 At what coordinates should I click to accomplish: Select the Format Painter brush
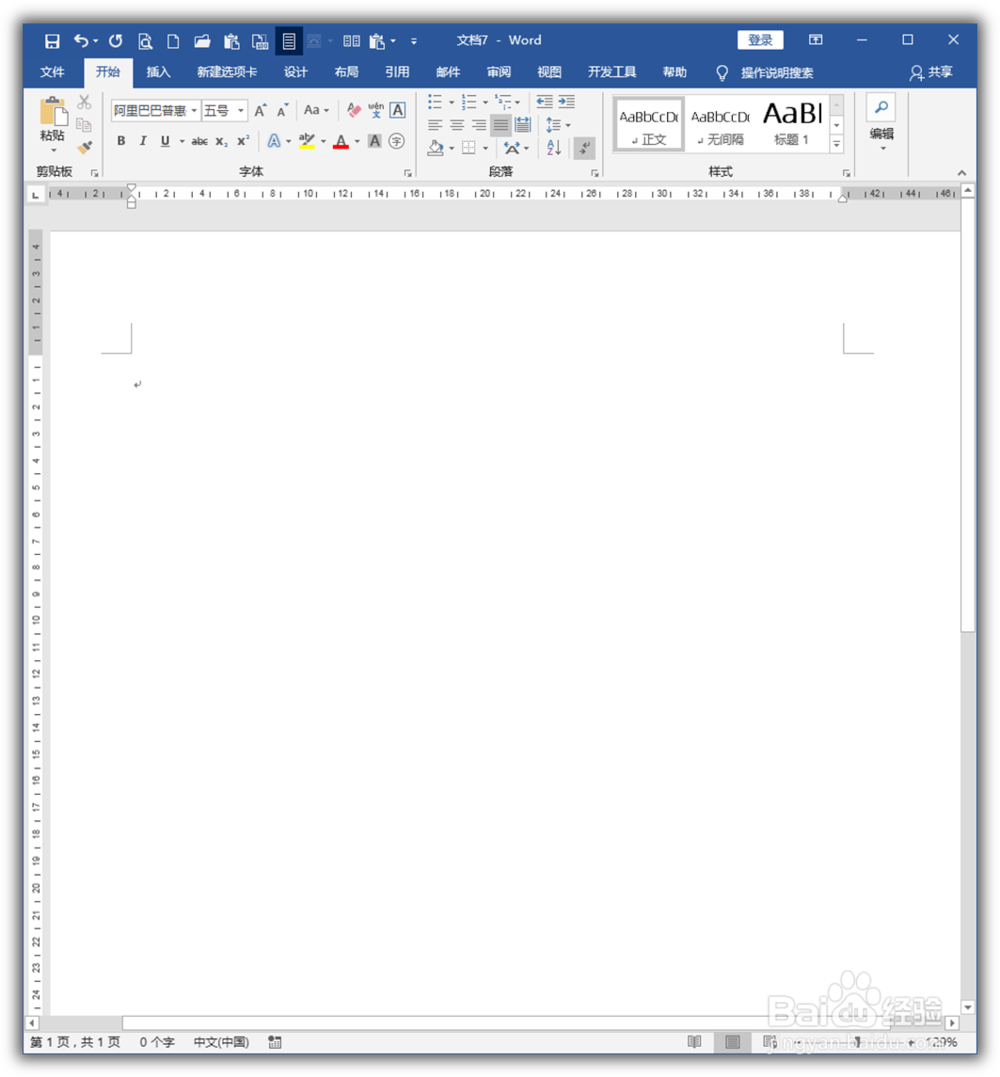coord(84,147)
